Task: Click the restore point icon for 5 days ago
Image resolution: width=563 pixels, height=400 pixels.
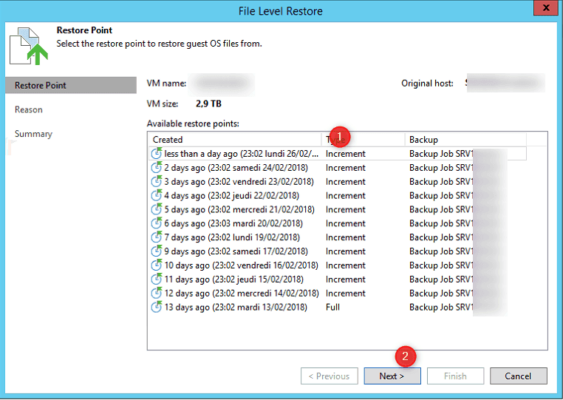Action: pos(156,209)
